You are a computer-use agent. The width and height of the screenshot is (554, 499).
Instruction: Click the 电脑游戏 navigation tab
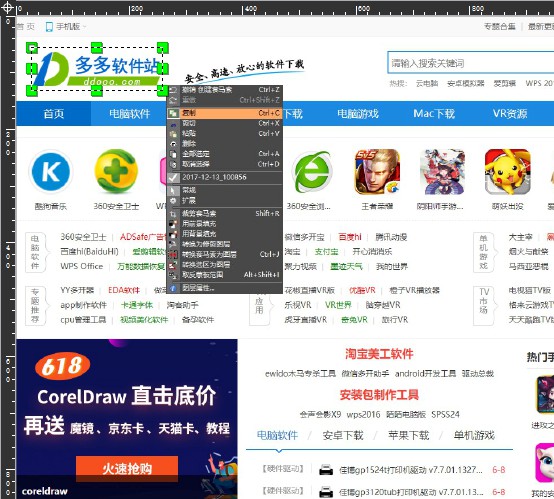pos(358,114)
